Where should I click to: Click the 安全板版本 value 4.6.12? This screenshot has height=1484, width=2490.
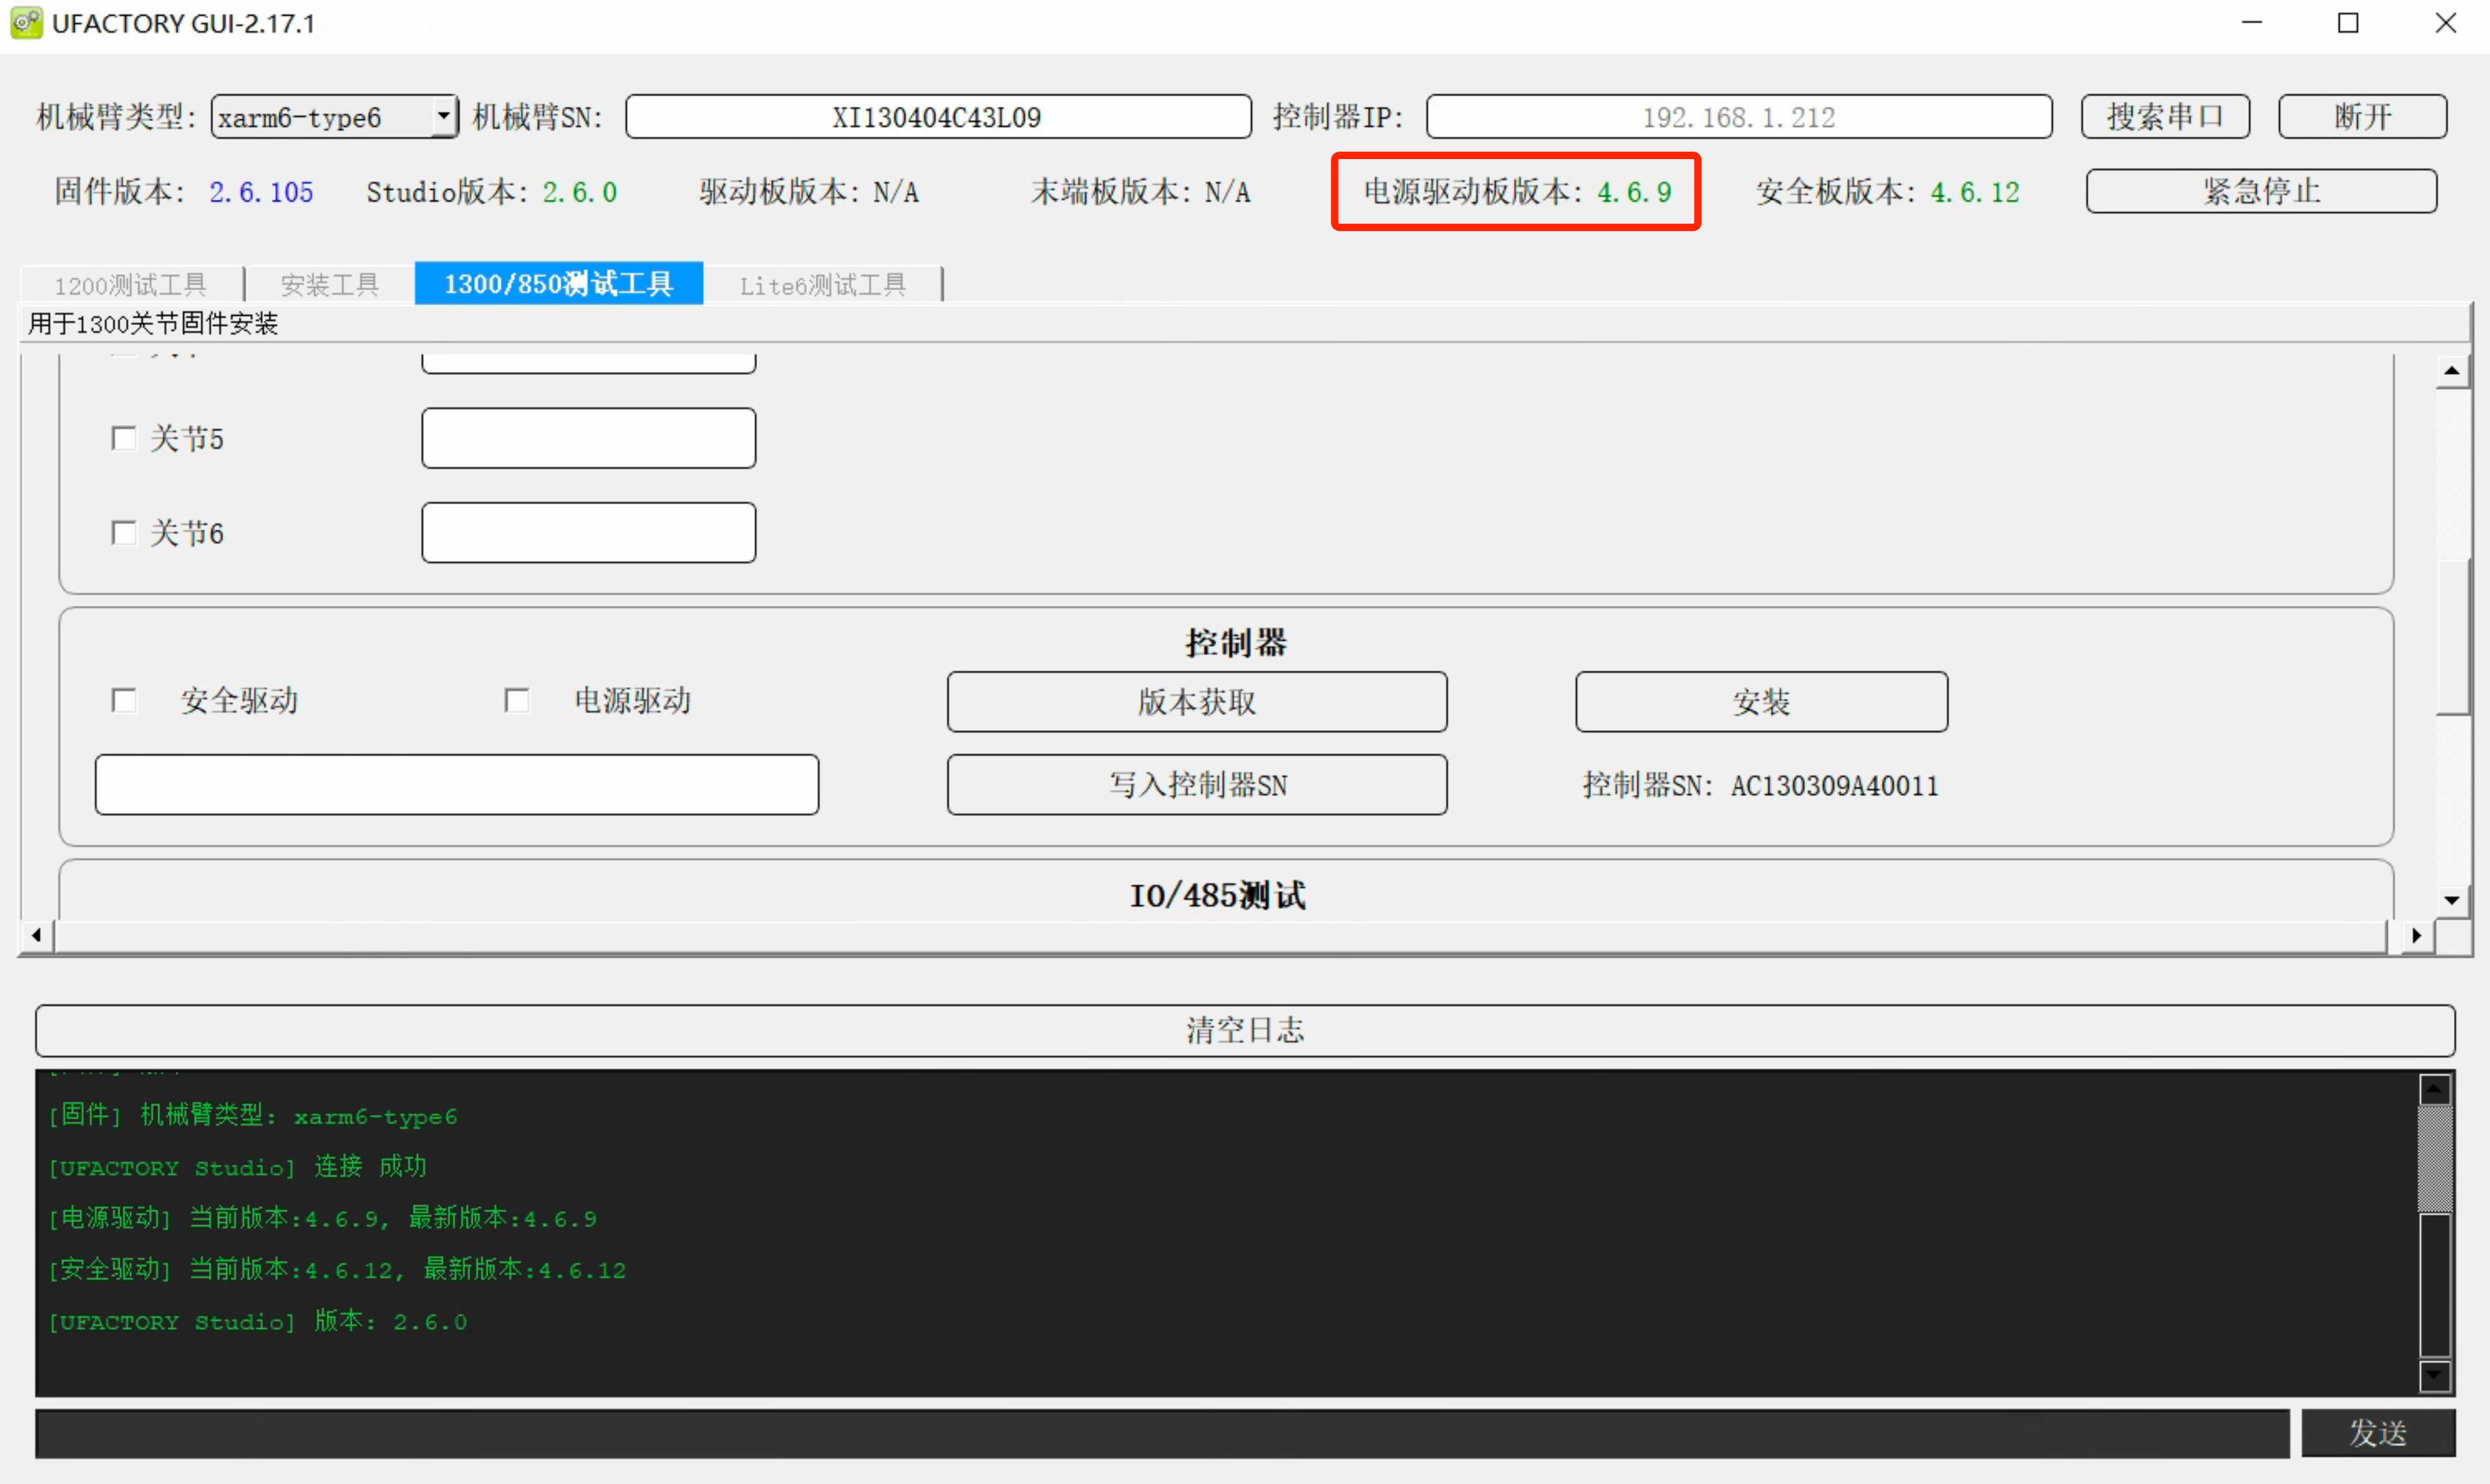click(1975, 192)
